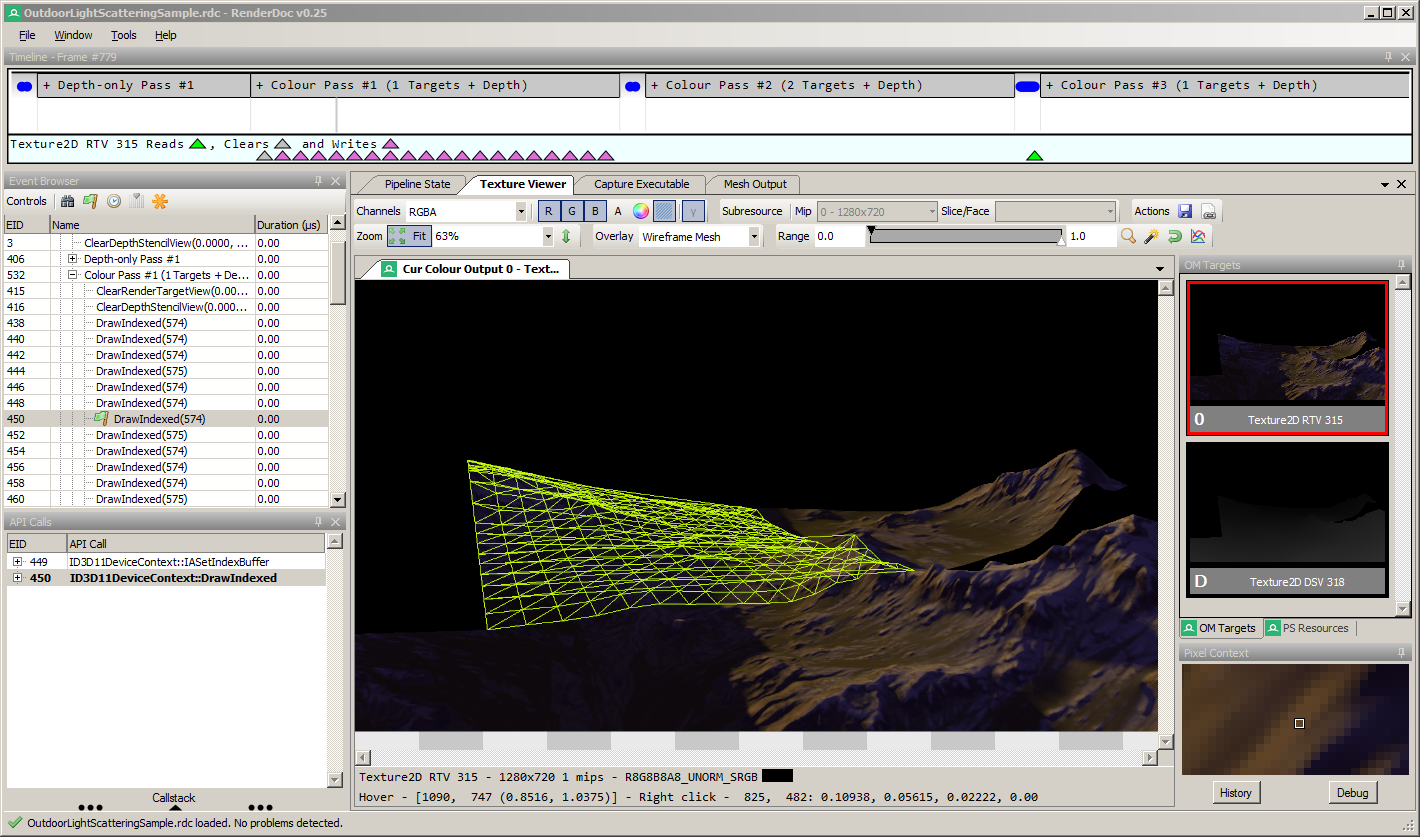Viewport: 1420px width, 837px height.
Task: Click the Range minimum value field
Action: [x=838, y=237]
